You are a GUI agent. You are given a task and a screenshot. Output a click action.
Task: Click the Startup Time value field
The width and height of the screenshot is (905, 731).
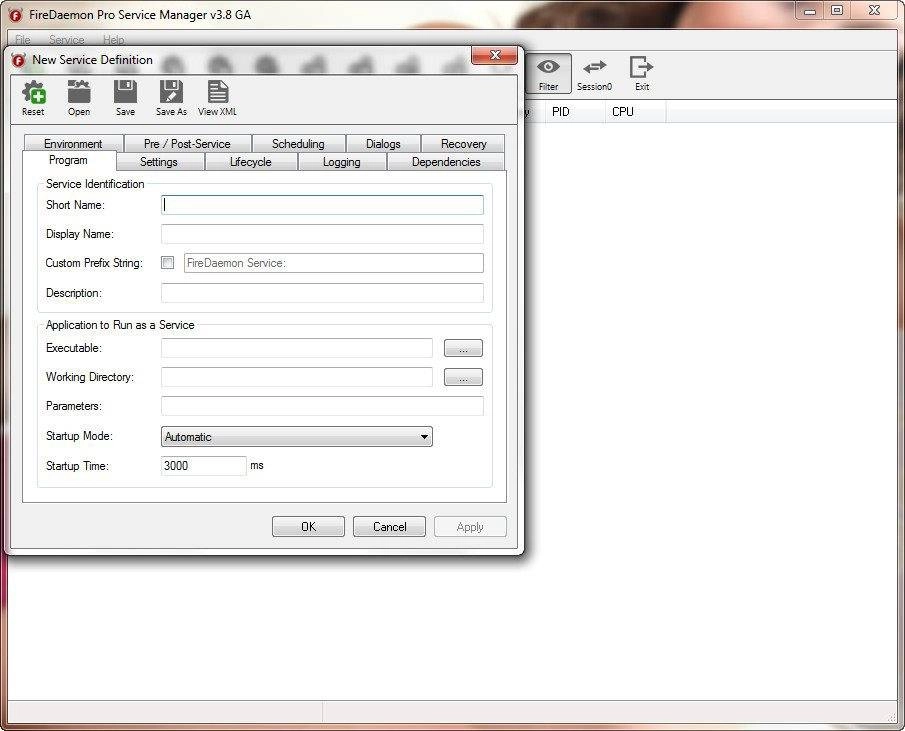[x=204, y=466]
